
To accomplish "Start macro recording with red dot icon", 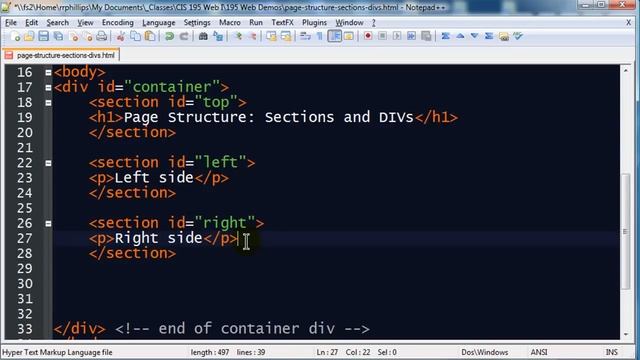I will coord(368,37).
